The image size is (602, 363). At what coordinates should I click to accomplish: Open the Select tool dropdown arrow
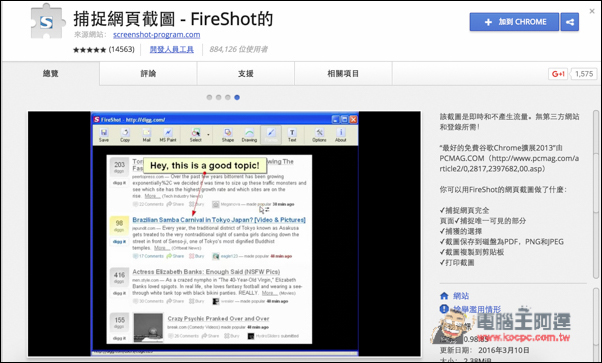208,135
